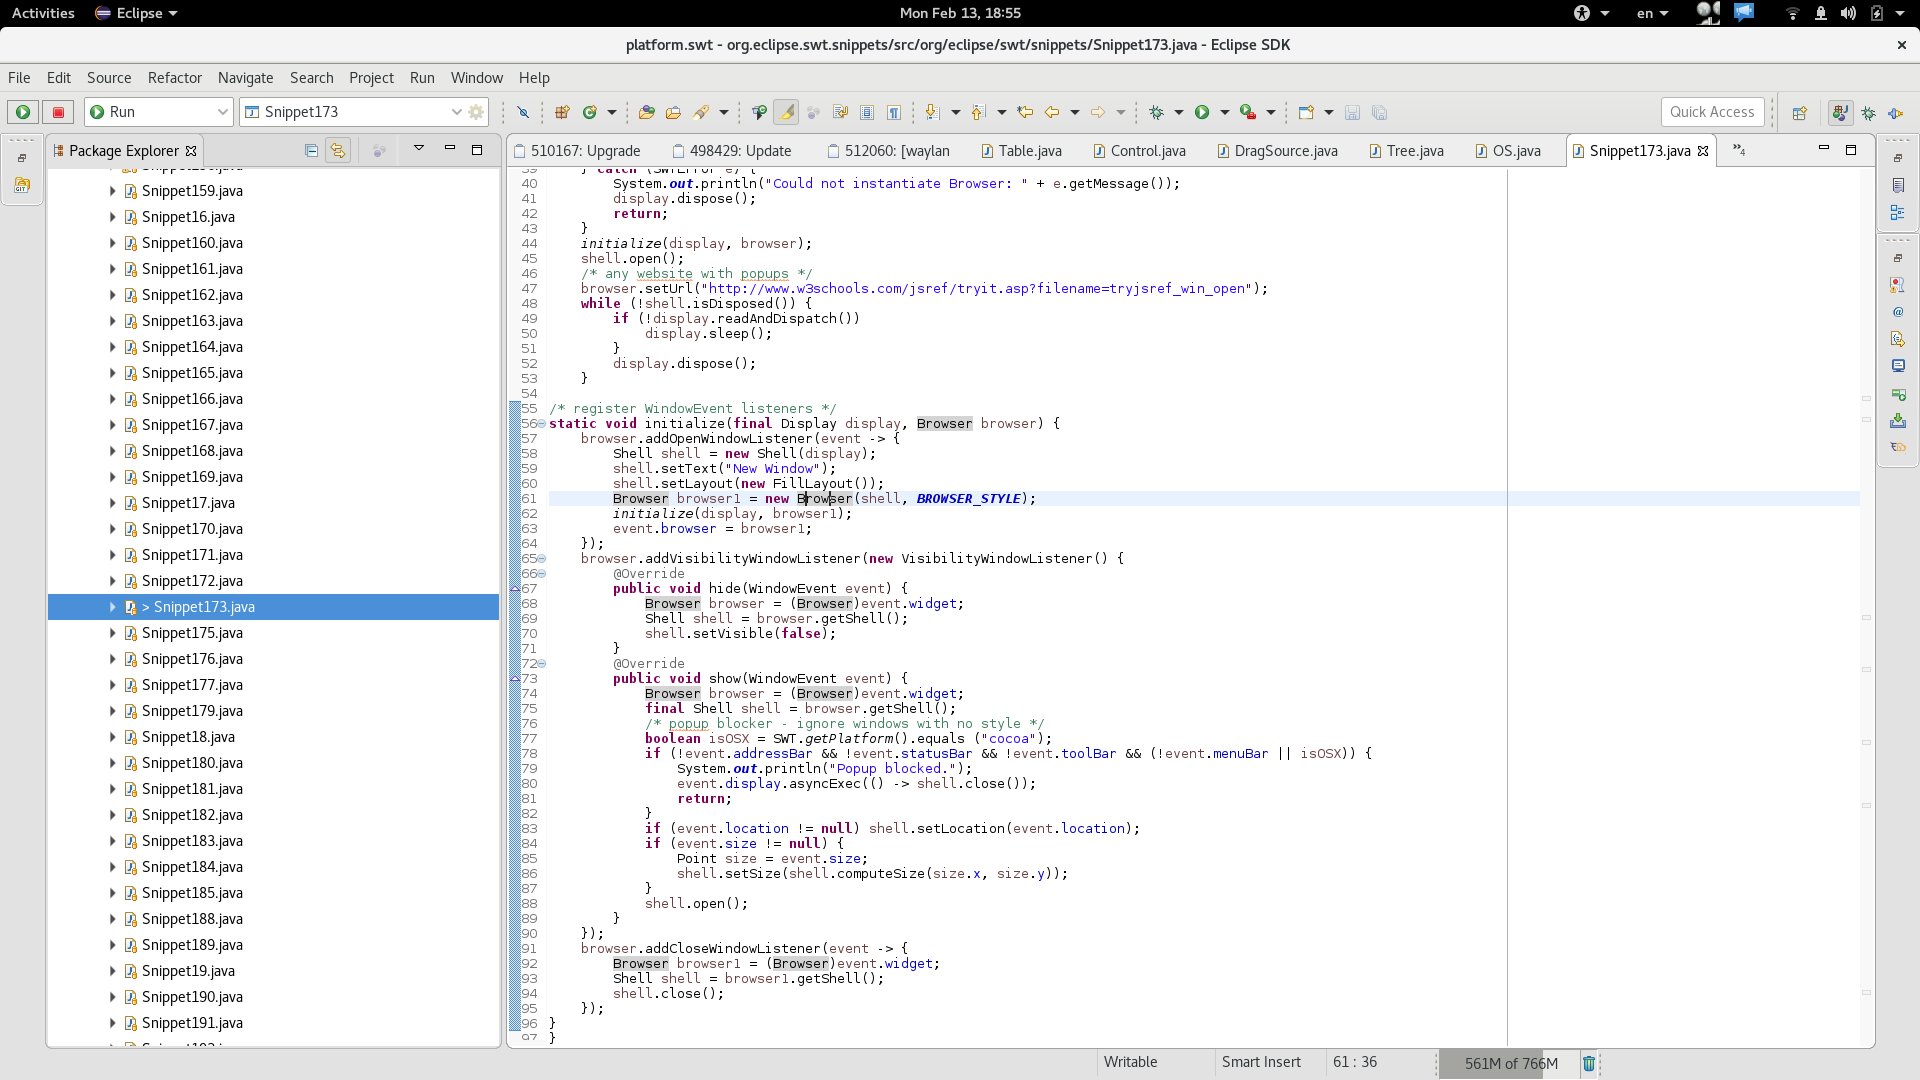Viewport: 1920px width, 1080px height.
Task: Open the Package Explorer View Menu
Action: (x=419, y=149)
